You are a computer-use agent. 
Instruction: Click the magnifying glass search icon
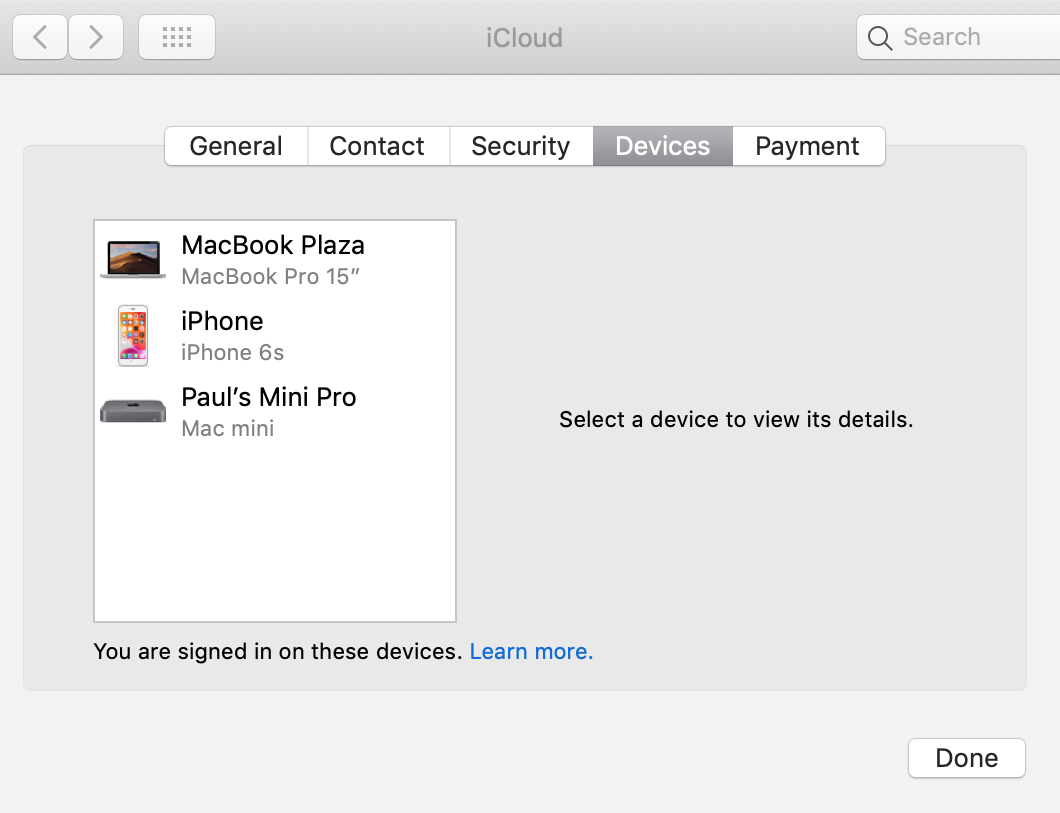pyautogui.click(x=880, y=38)
